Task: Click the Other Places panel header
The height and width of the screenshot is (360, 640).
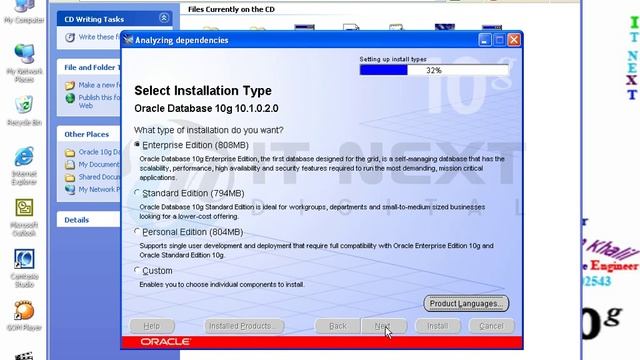Action: (89, 134)
